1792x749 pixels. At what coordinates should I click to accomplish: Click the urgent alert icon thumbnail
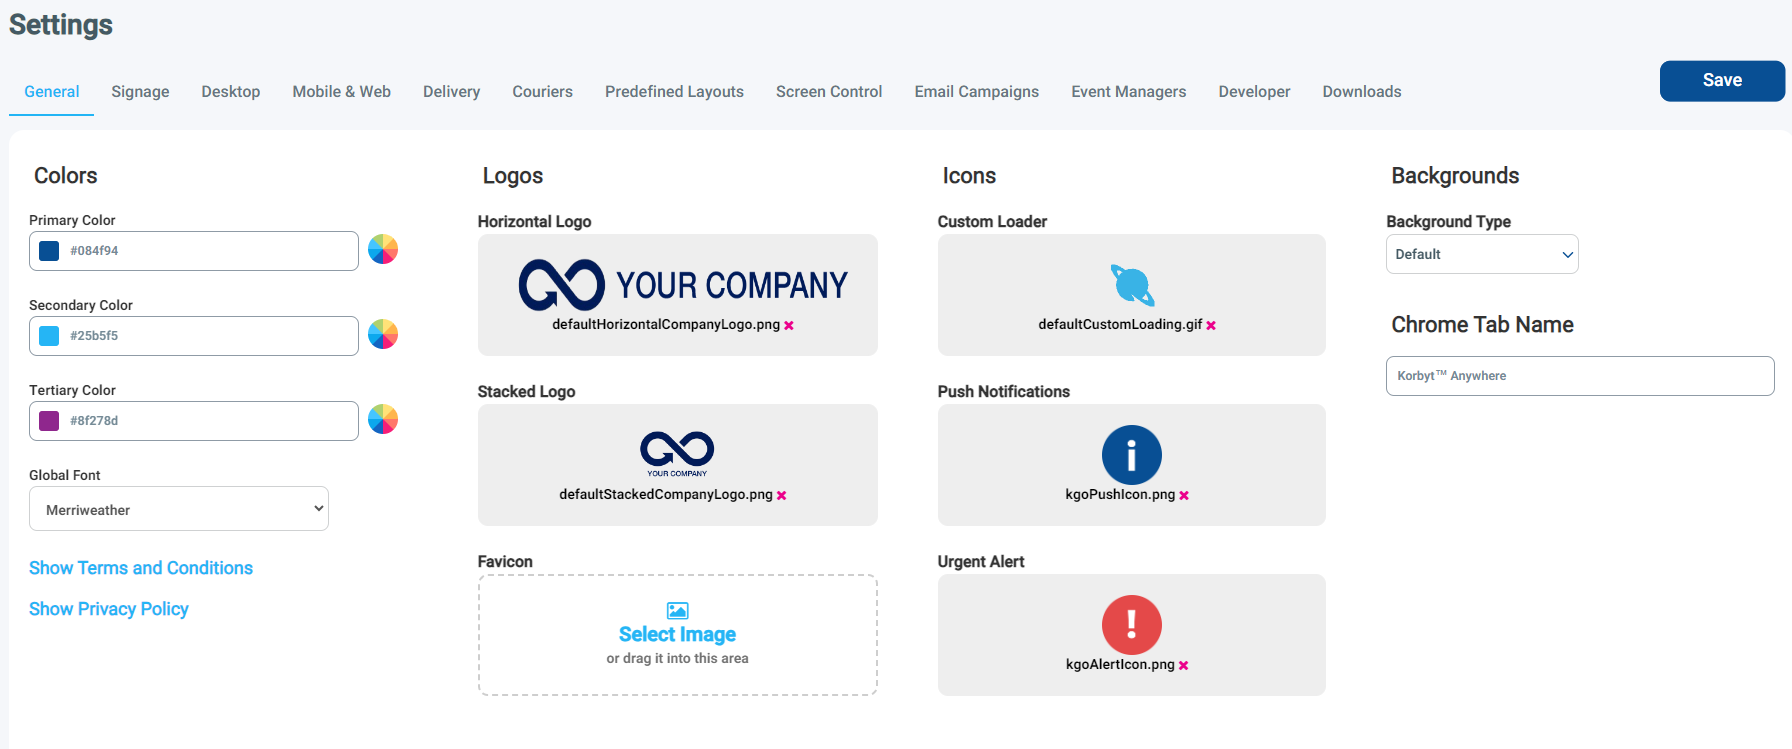1132,625
